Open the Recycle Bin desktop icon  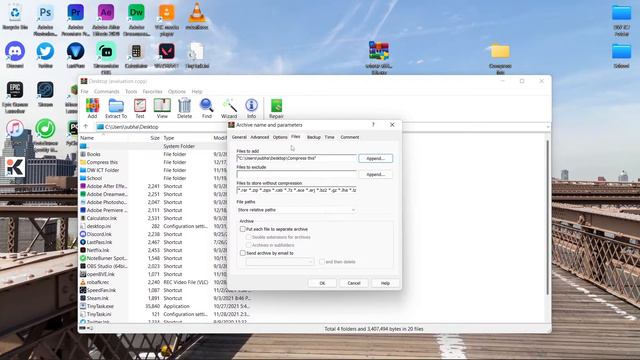tap(15, 17)
